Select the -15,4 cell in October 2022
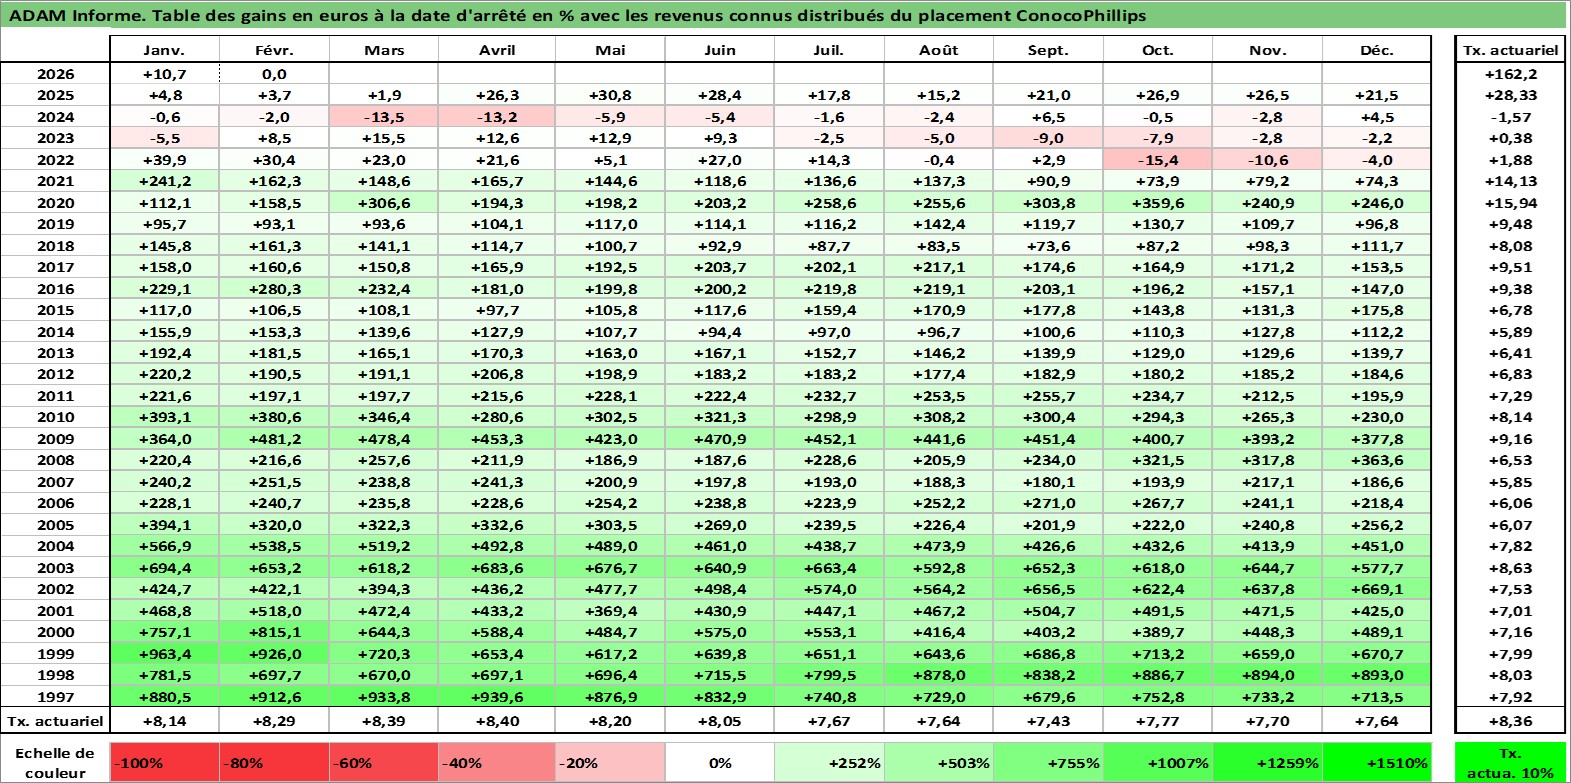The image size is (1571, 783). pyautogui.click(x=1158, y=160)
